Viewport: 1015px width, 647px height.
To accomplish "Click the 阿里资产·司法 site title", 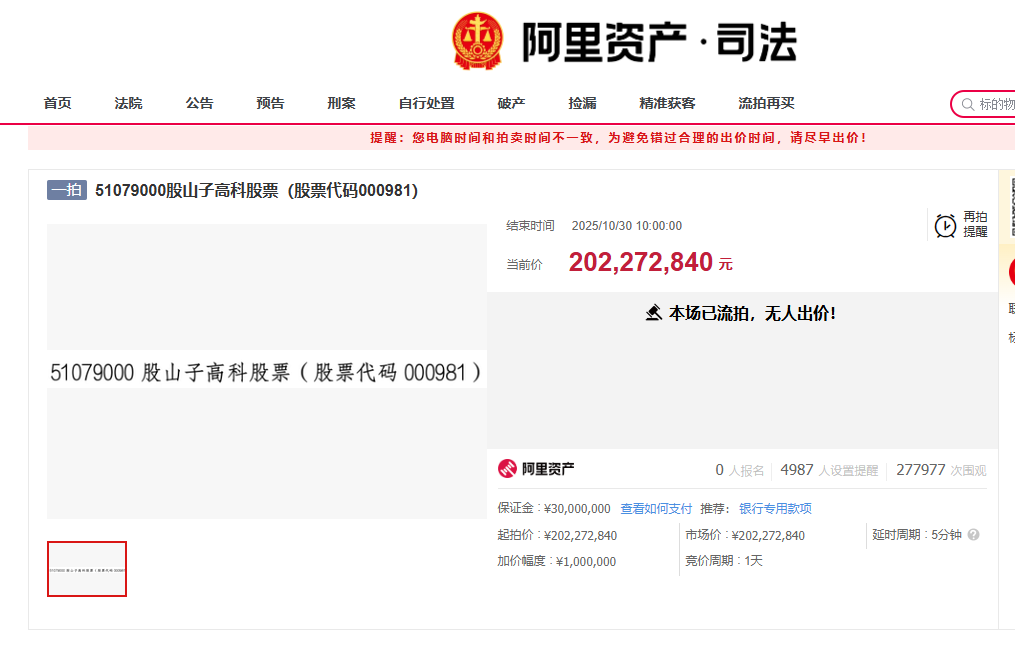I will pyautogui.click(x=659, y=42).
